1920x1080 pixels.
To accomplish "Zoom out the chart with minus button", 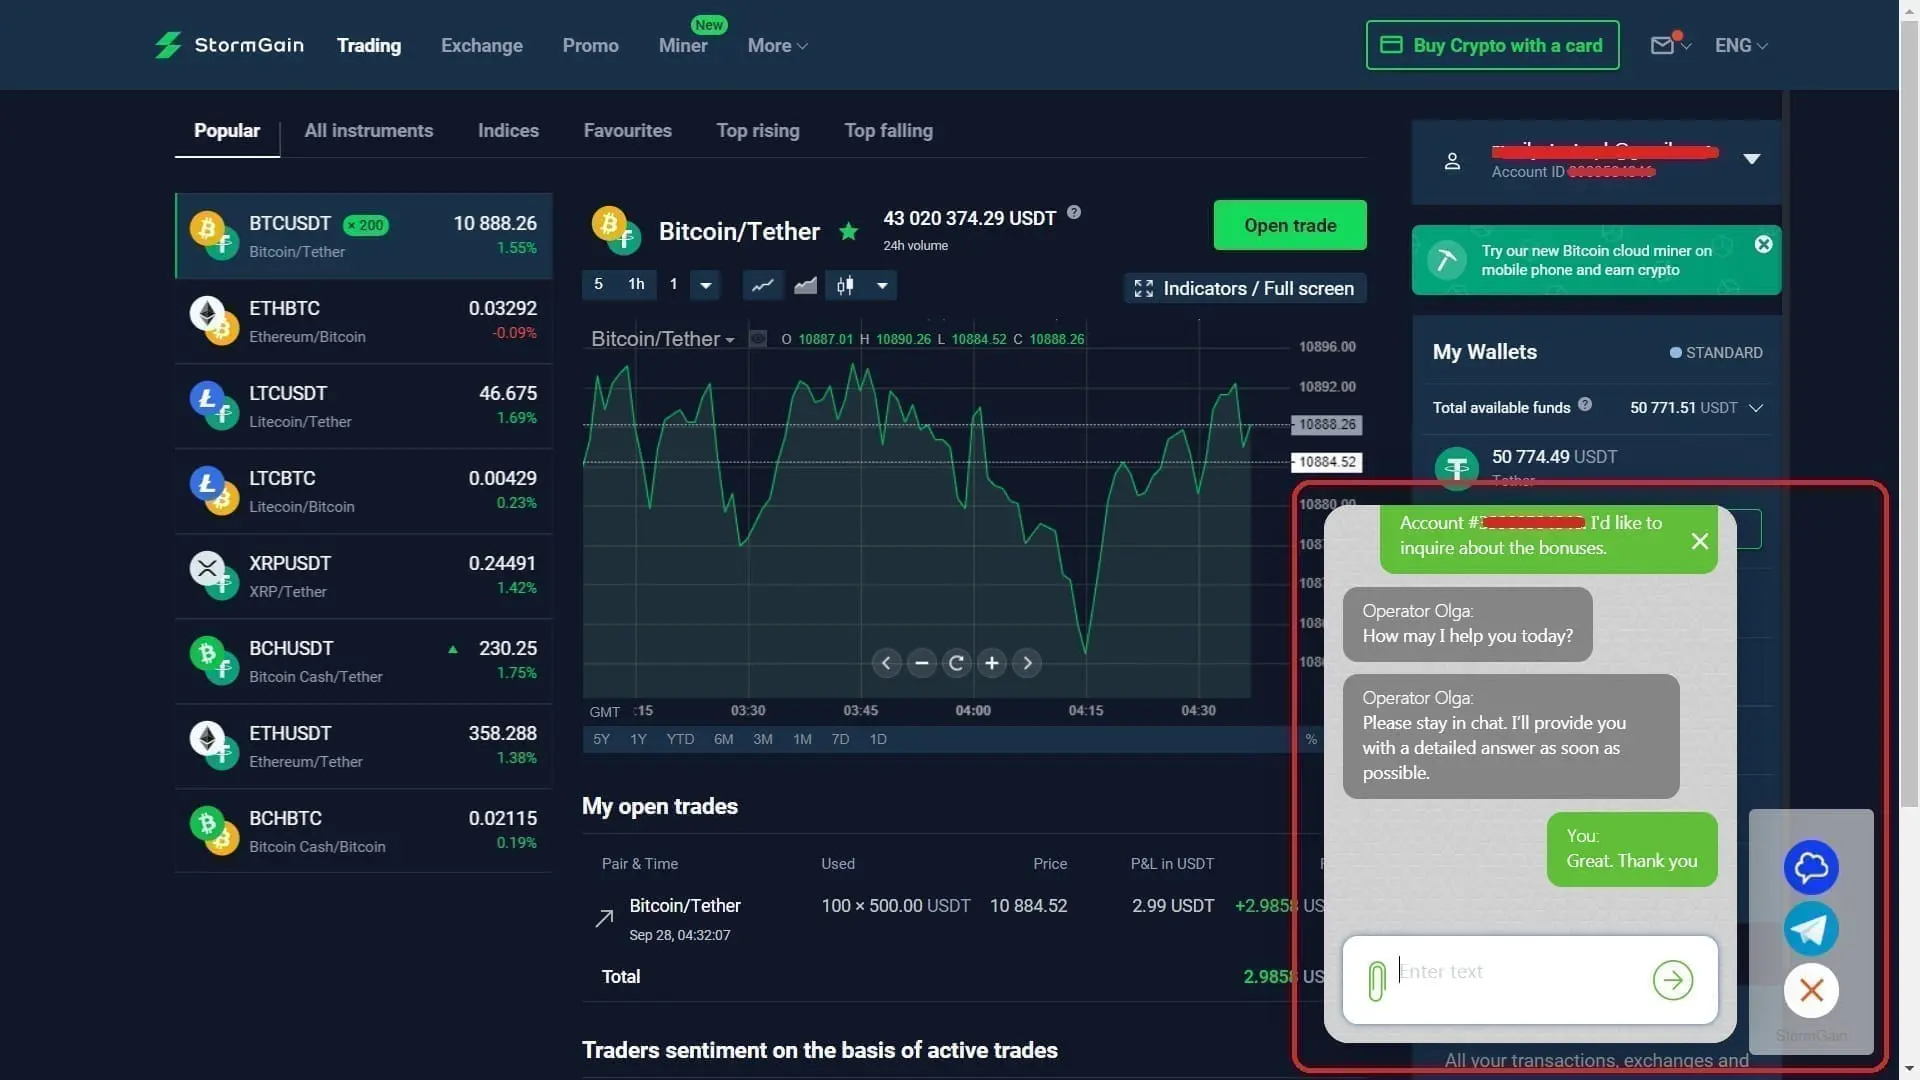I will tap(922, 663).
